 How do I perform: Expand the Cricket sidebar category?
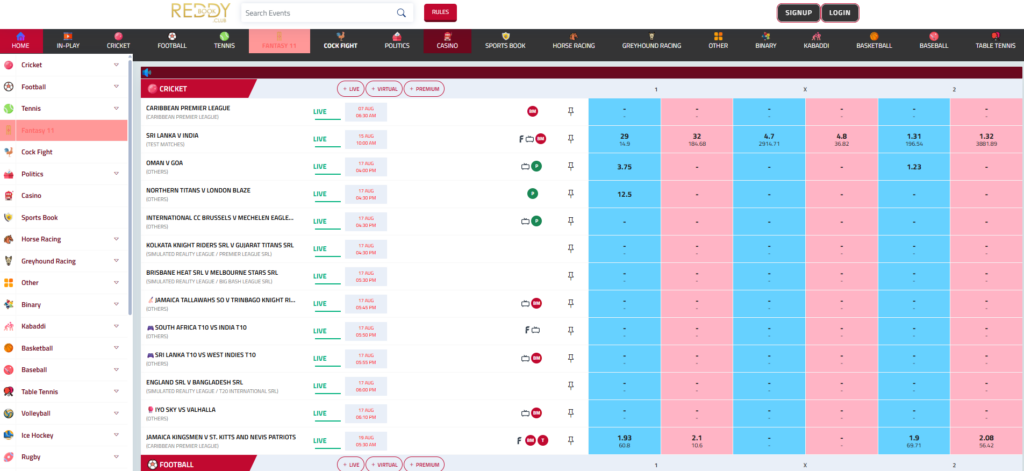(x=116, y=65)
